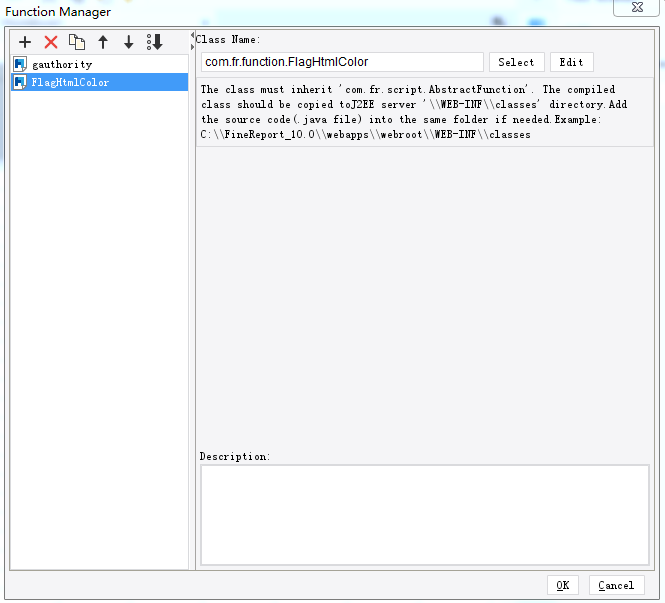Click the Edit button
The image size is (665, 603).
(x=571, y=62)
